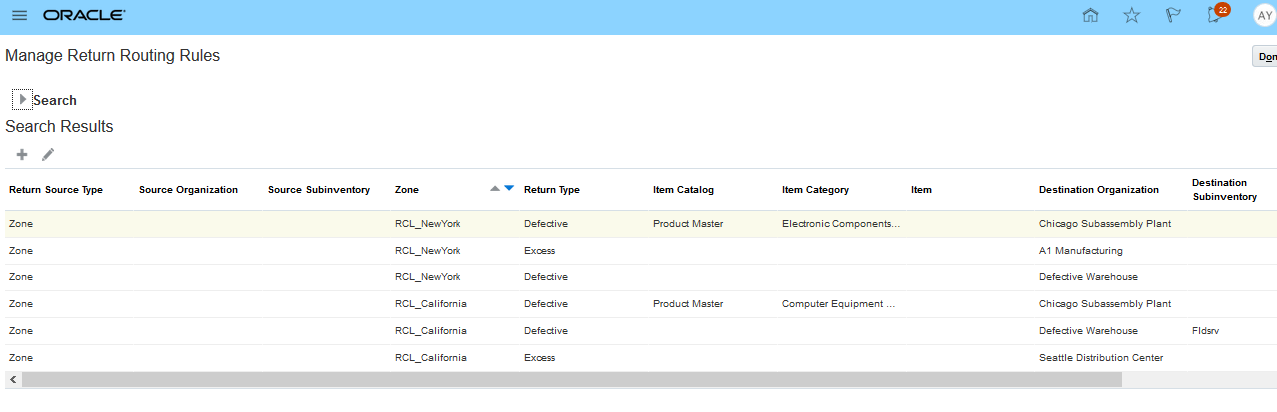This screenshot has height=412, width=1277.
Task: Open the Watchlist flag icon
Action: pos(1173,16)
